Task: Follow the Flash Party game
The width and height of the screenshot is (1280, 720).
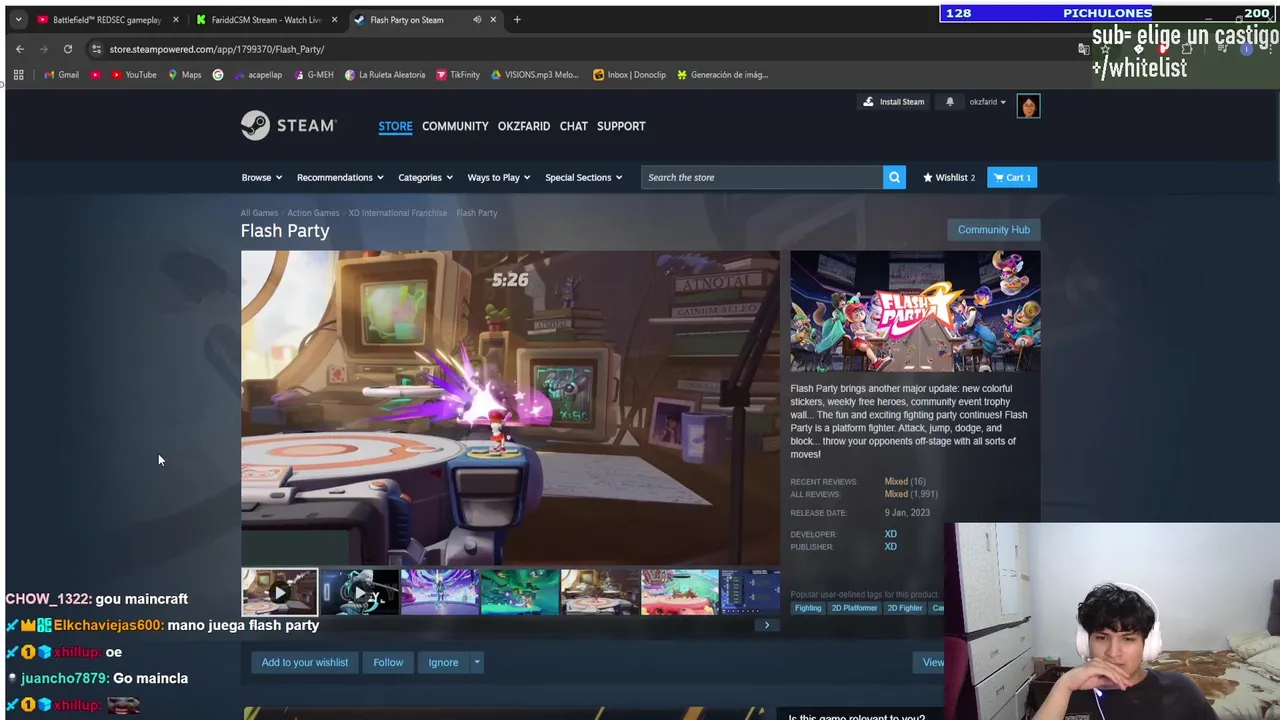Action: click(388, 662)
